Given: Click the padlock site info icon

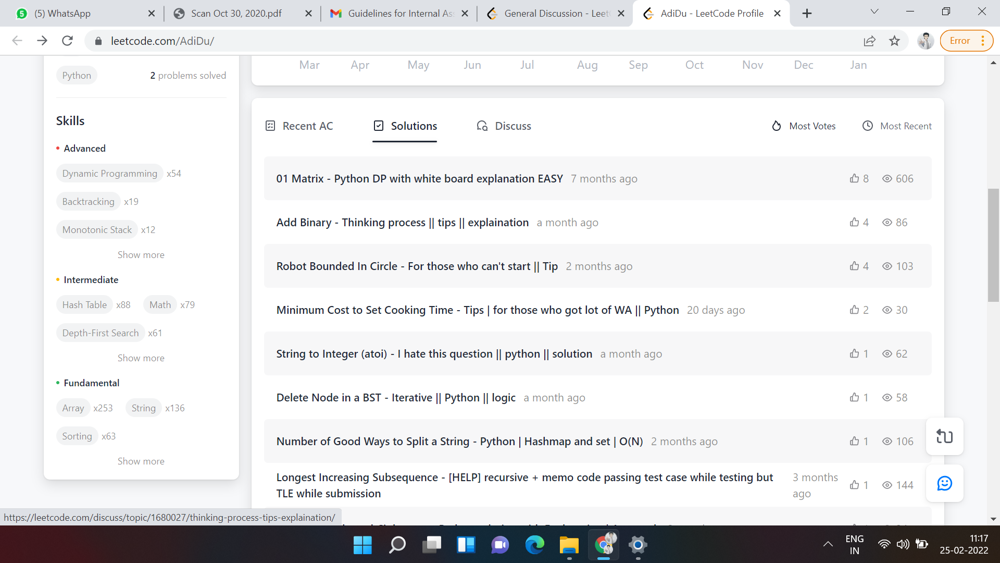Looking at the screenshot, I should [x=98, y=41].
